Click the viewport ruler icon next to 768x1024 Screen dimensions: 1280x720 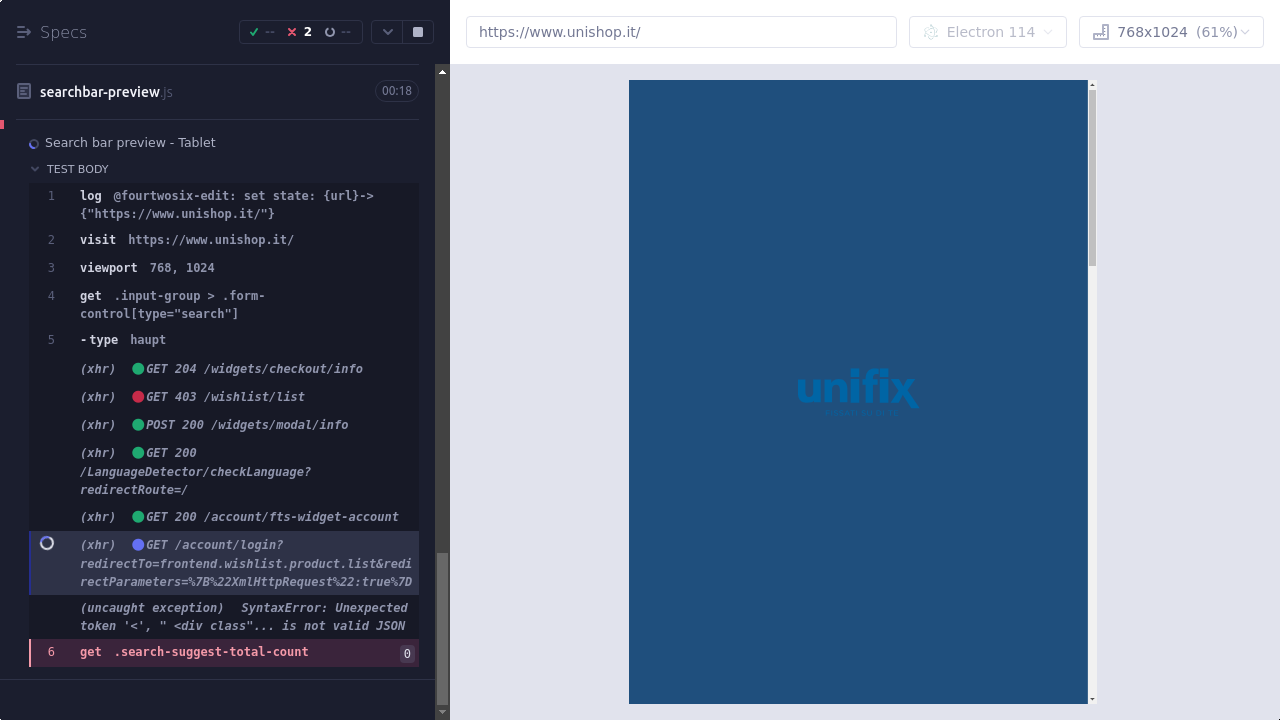(1101, 32)
